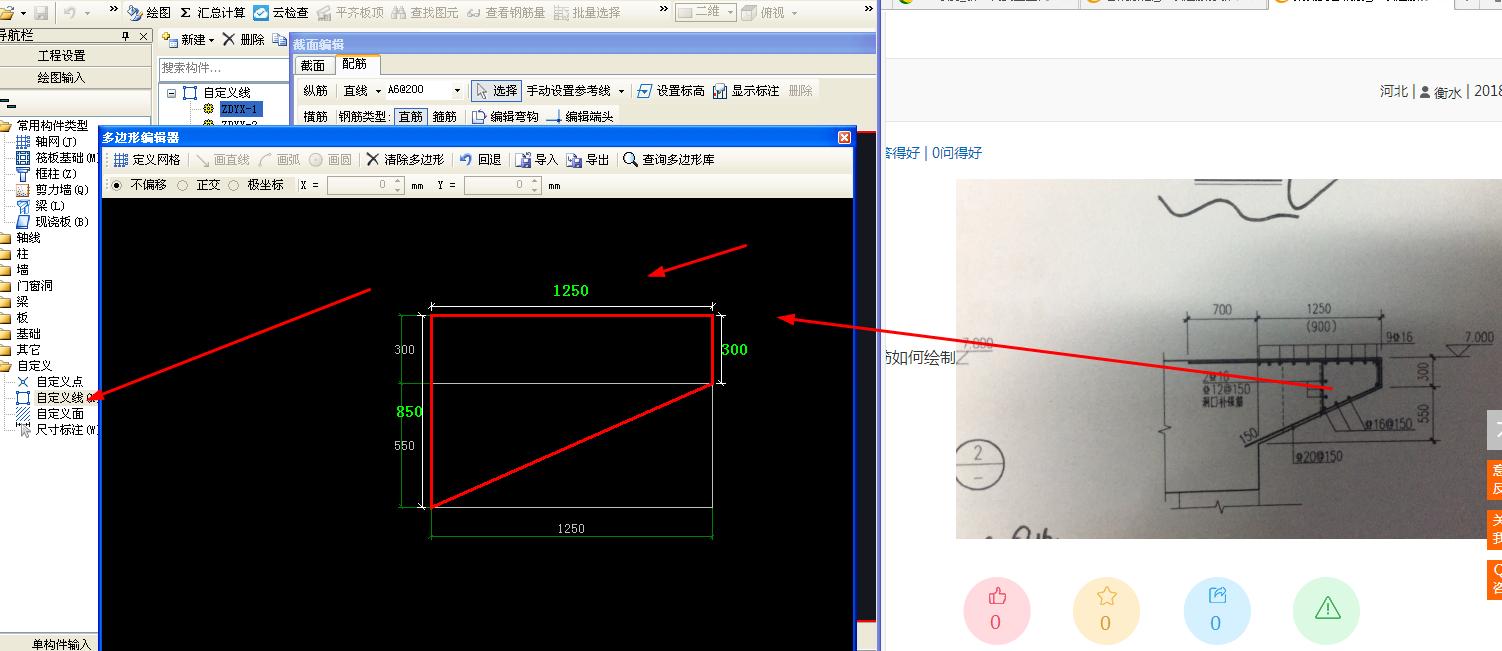Click the Y coordinate input field
The height and width of the screenshot is (651, 1502).
pyautogui.click(x=501, y=185)
